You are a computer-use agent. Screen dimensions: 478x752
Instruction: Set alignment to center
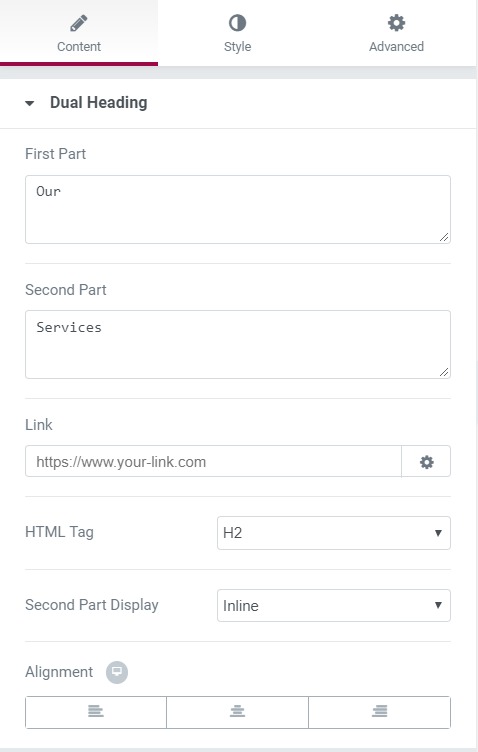pos(237,712)
